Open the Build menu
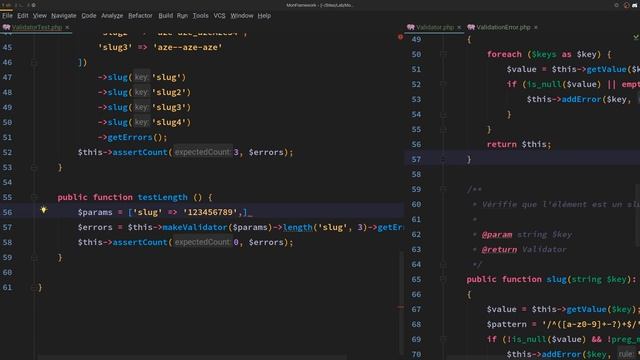The height and width of the screenshot is (360, 640). pyautogui.click(x=165, y=16)
